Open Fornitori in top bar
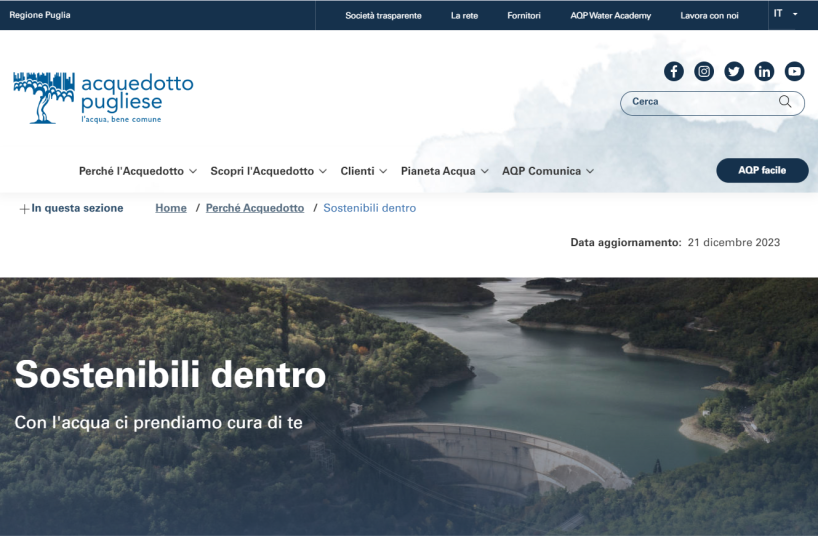This screenshot has height=539, width=818. point(524,16)
